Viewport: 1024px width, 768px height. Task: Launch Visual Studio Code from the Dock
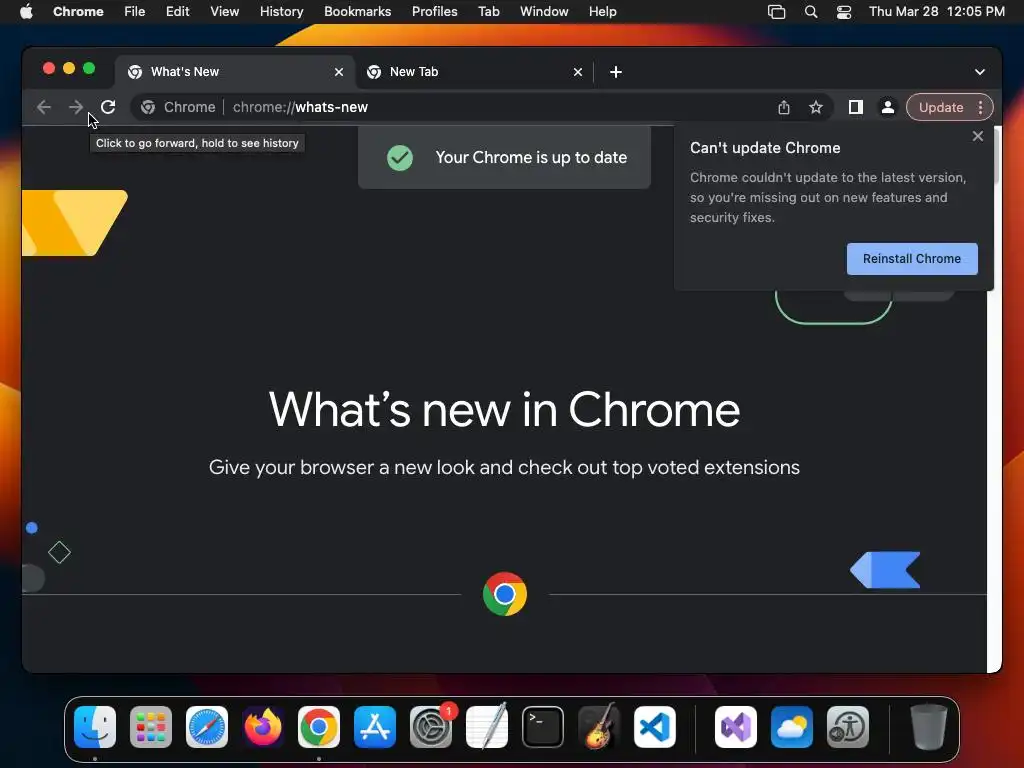[x=655, y=726]
